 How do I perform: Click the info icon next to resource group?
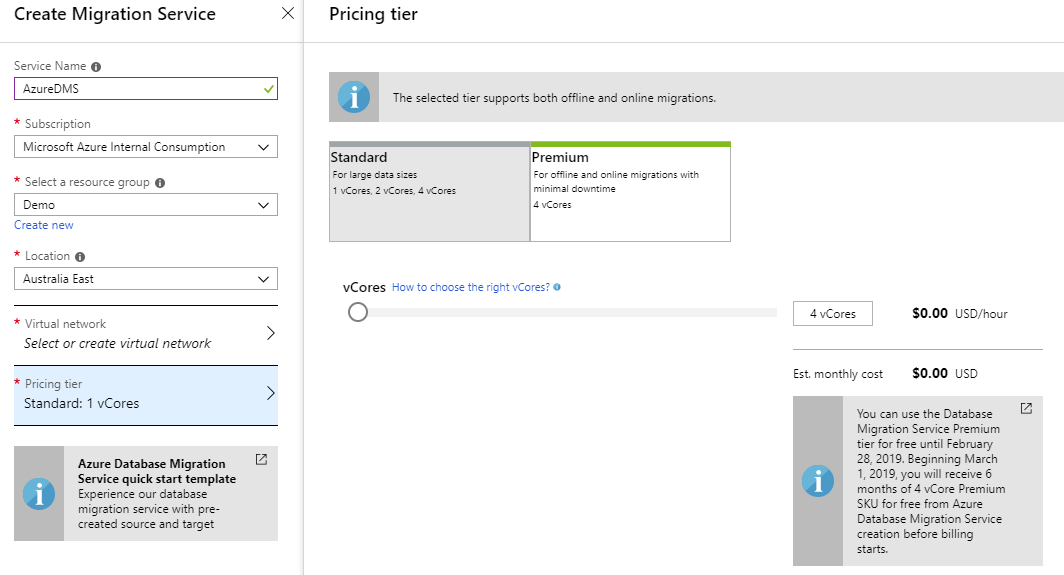[x=160, y=183]
